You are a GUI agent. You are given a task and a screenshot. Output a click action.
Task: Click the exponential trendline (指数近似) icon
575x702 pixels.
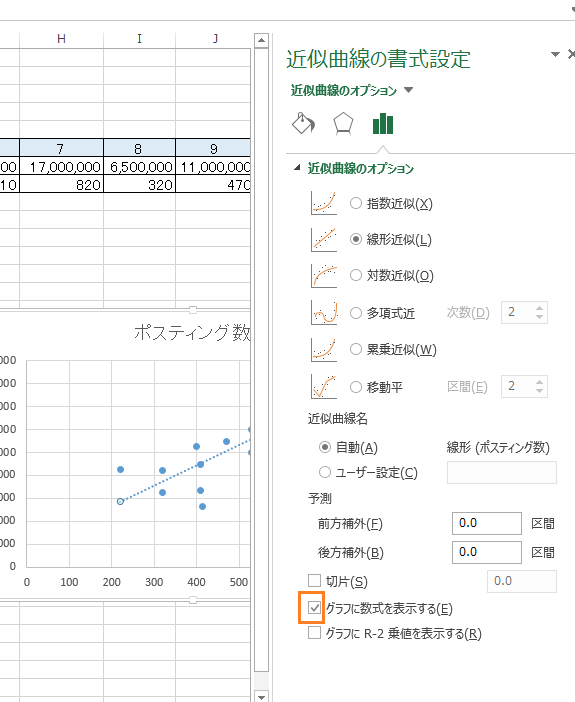(x=324, y=203)
